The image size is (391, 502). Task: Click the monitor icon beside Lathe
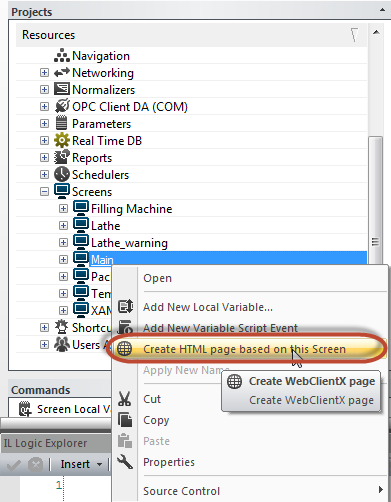(81, 225)
